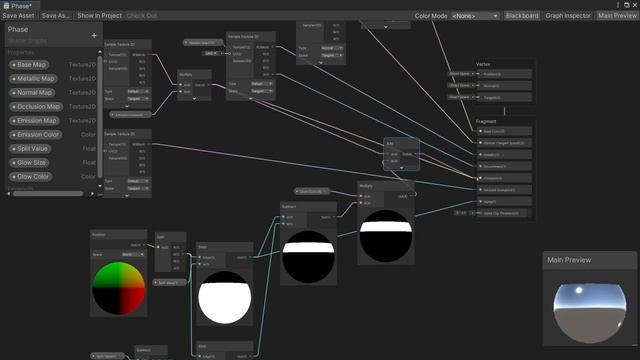Select the Emission Map property
Screen dimensions: 640x360
click(x=34, y=121)
